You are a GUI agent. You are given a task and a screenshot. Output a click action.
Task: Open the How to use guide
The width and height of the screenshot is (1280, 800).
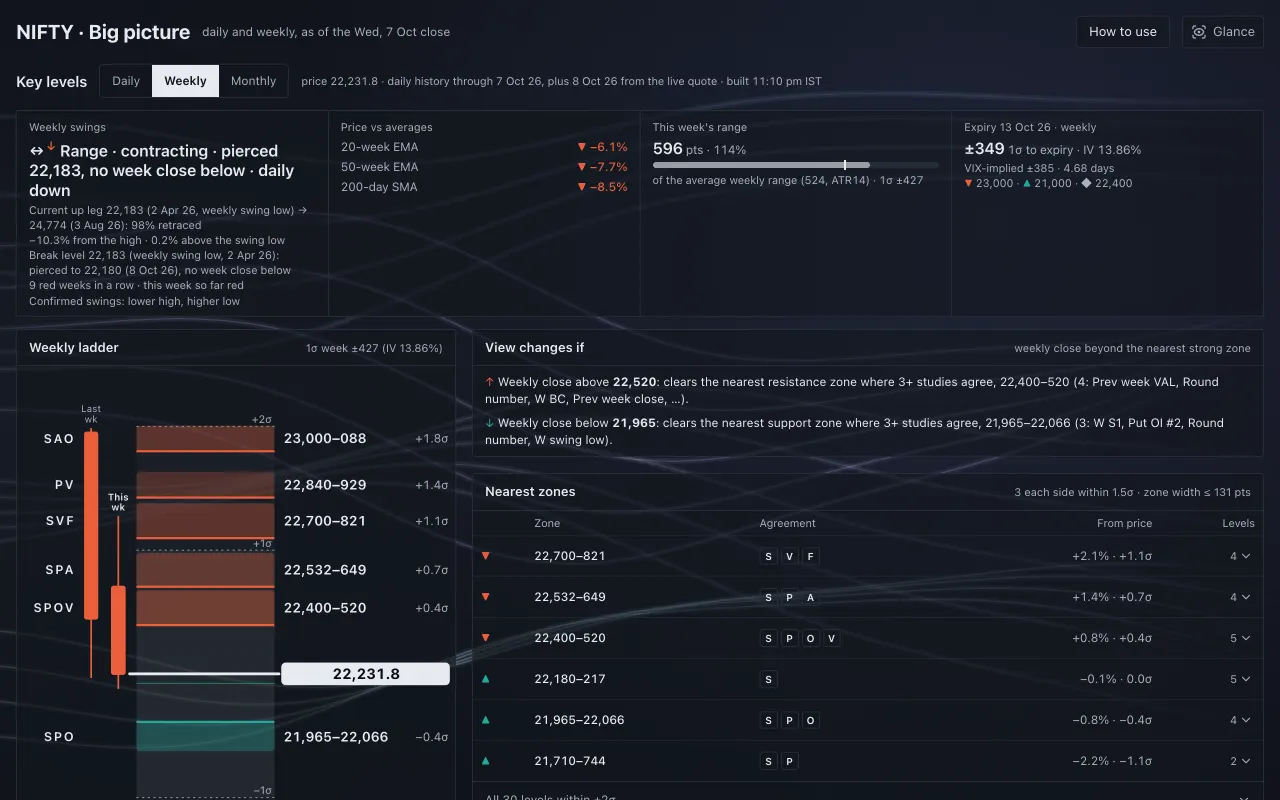(x=1122, y=31)
